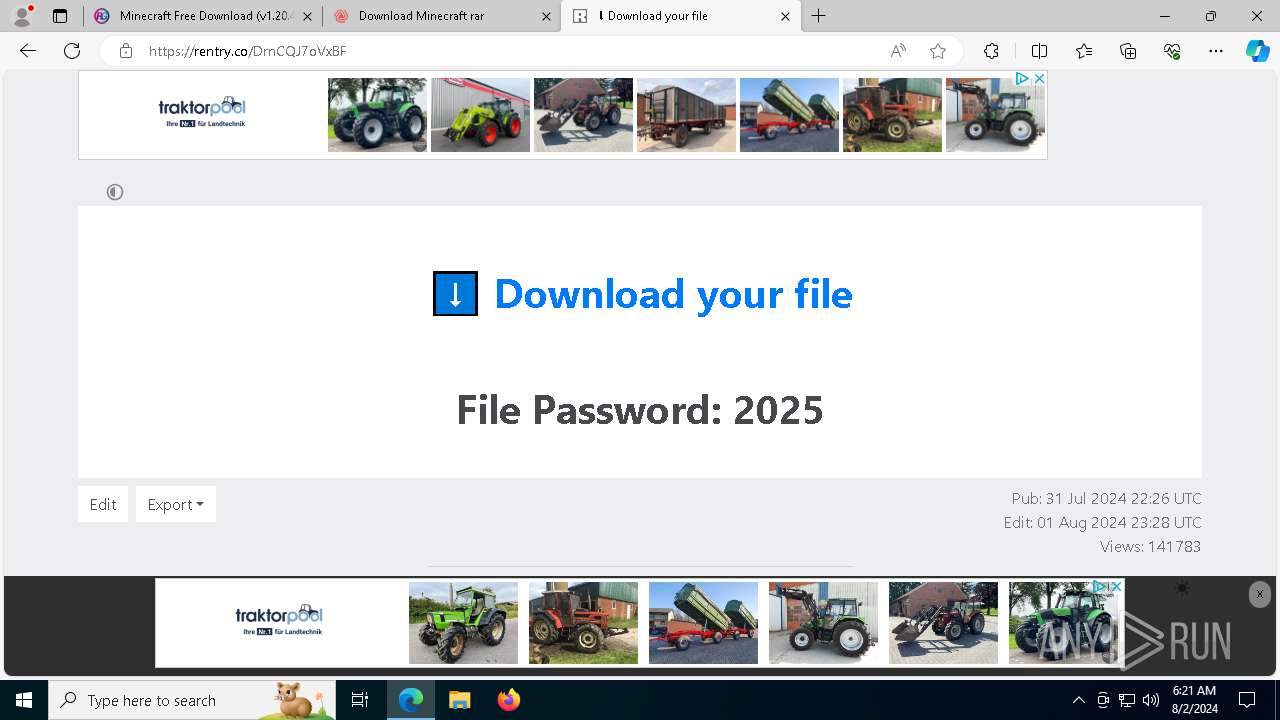Open browser profile avatar
The image size is (1280, 720).
click(x=22, y=16)
